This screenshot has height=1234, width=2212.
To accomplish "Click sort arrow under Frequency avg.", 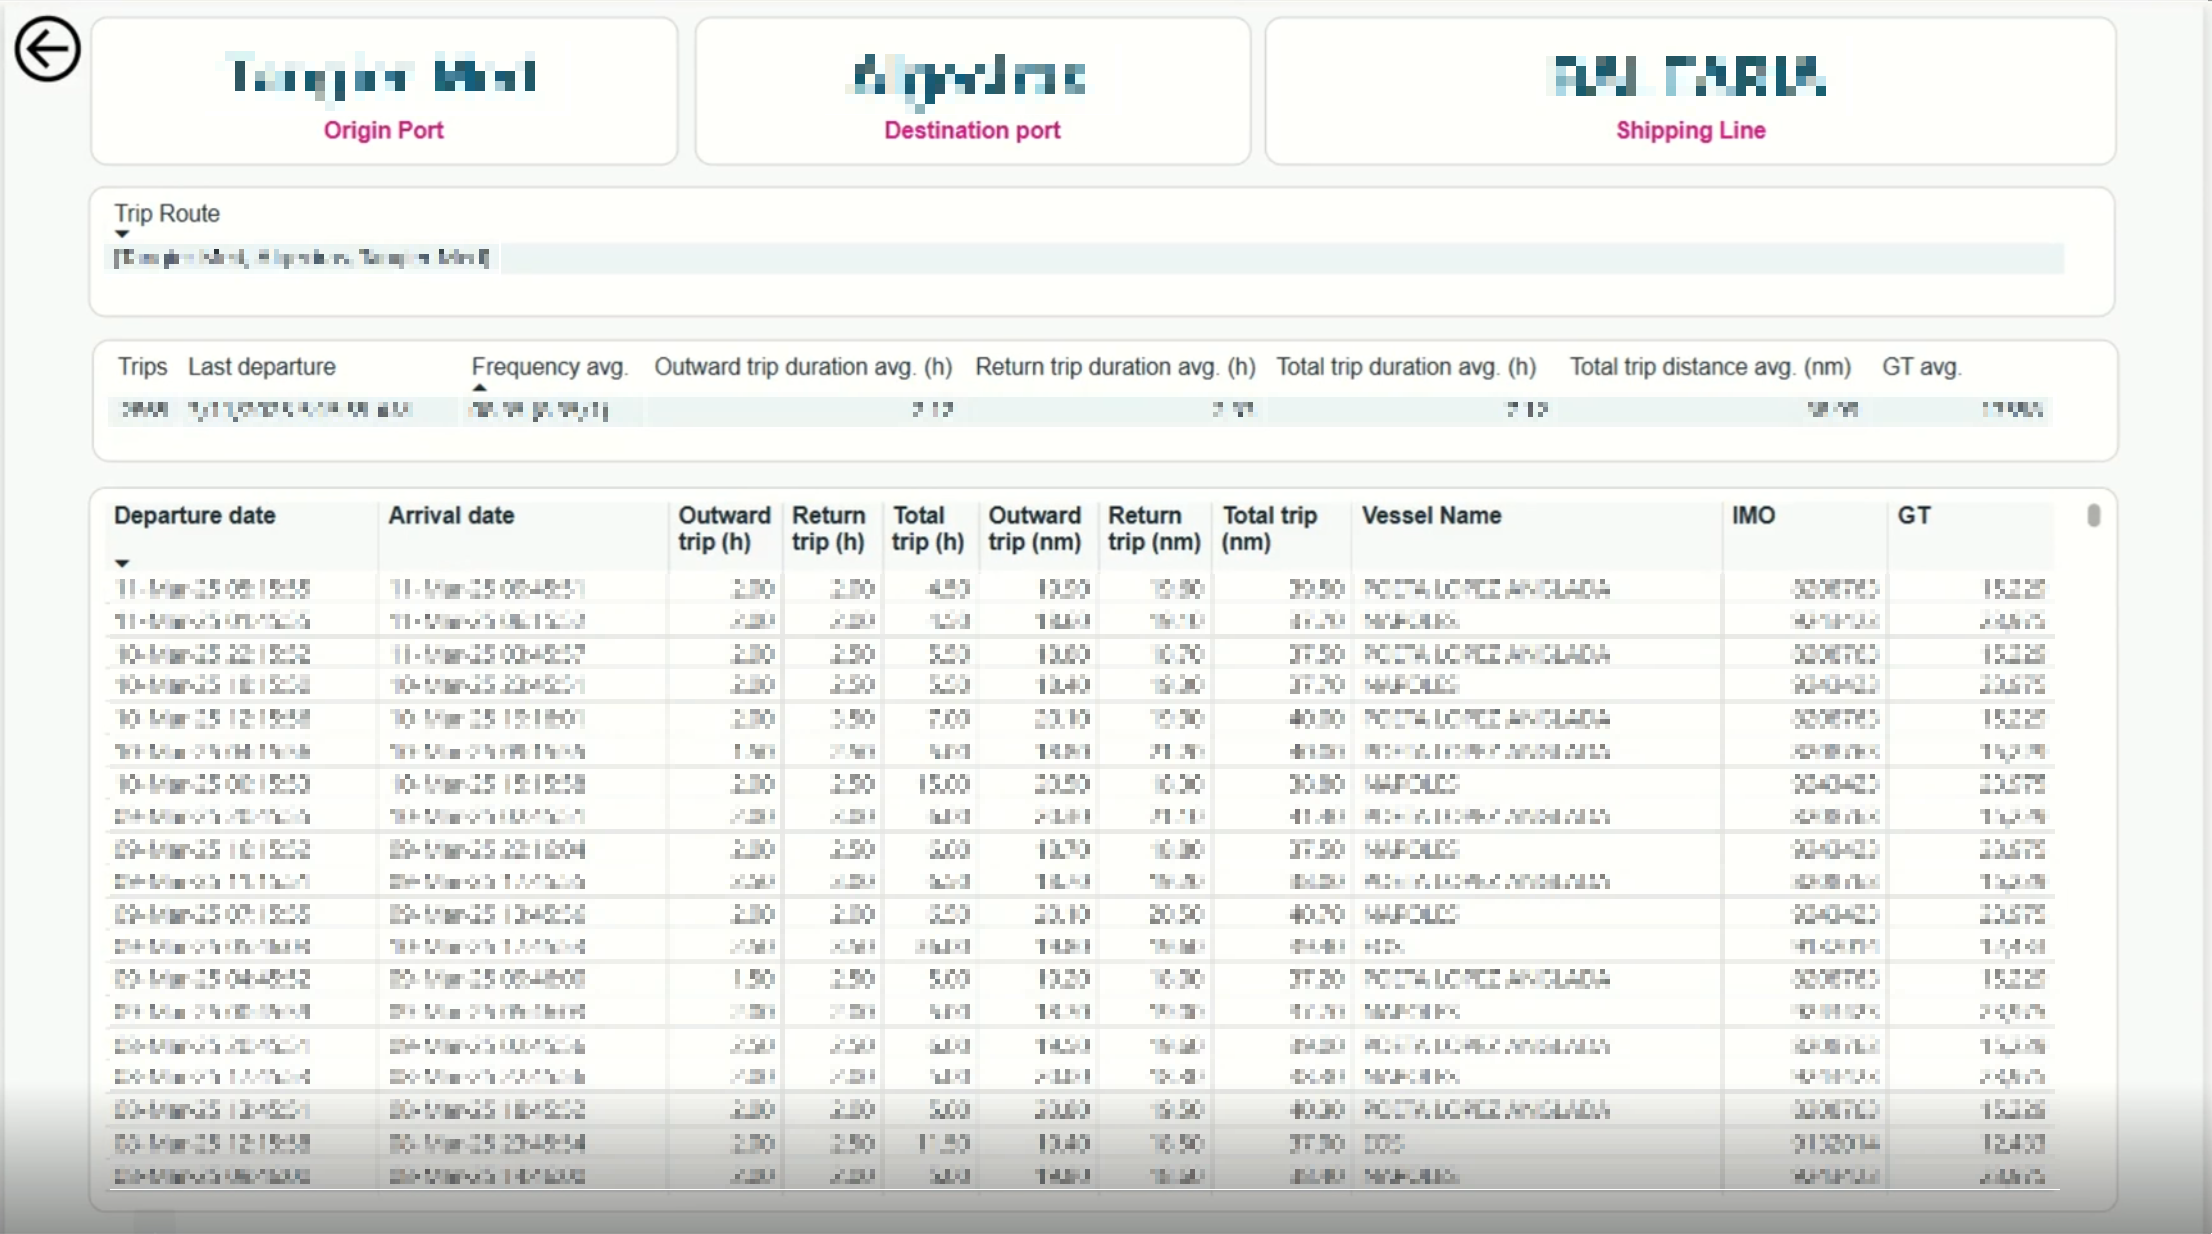I will pos(480,387).
